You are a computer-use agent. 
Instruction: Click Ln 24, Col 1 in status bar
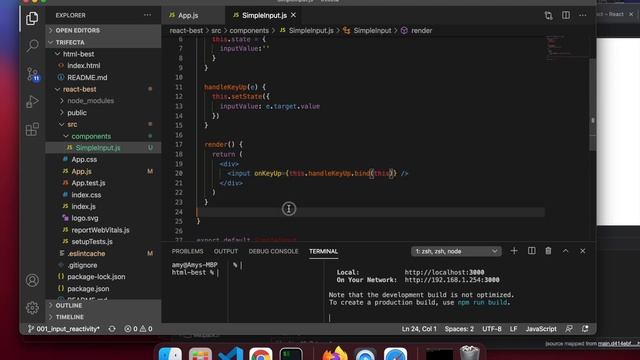pos(419,329)
